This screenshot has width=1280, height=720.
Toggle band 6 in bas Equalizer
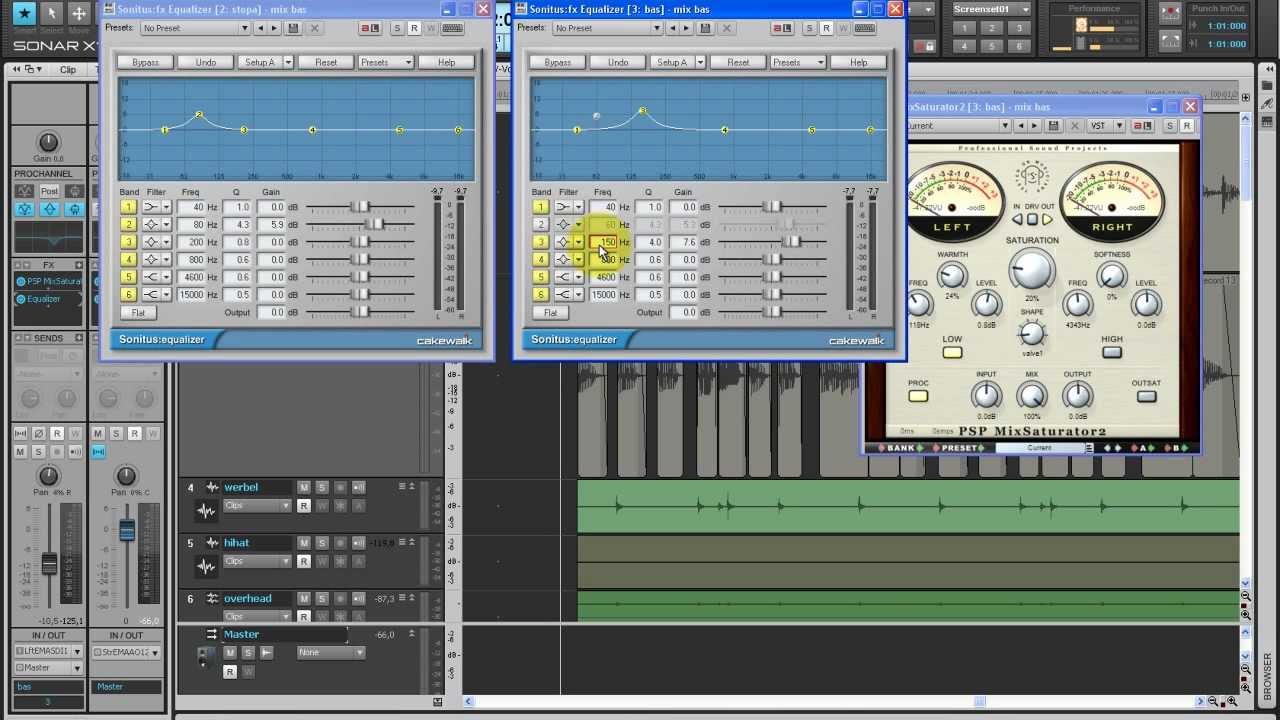(540, 295)
